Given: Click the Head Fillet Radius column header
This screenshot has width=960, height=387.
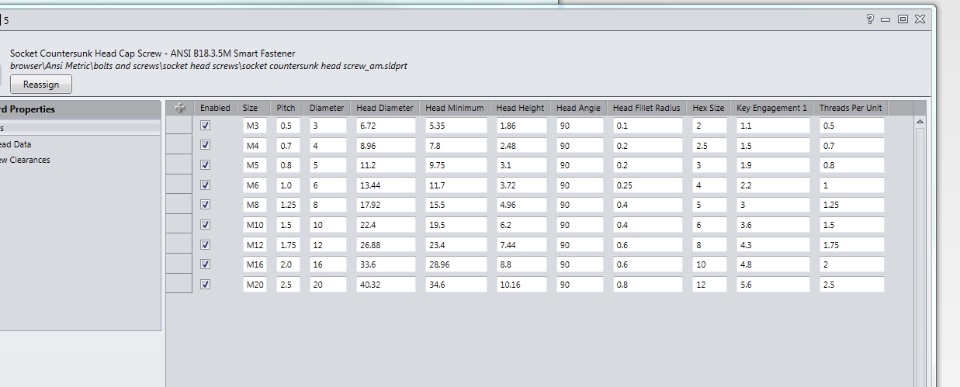Looking at the screenshot, I should click(x=647, y=108).
